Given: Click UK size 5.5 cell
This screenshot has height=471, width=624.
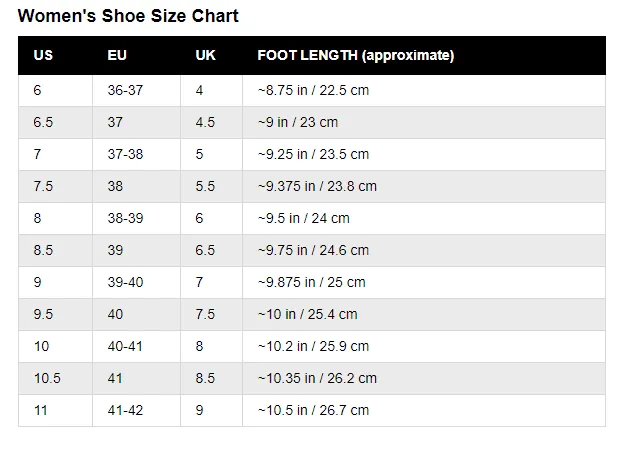Looking at the screenshot, I should (211, 187).
